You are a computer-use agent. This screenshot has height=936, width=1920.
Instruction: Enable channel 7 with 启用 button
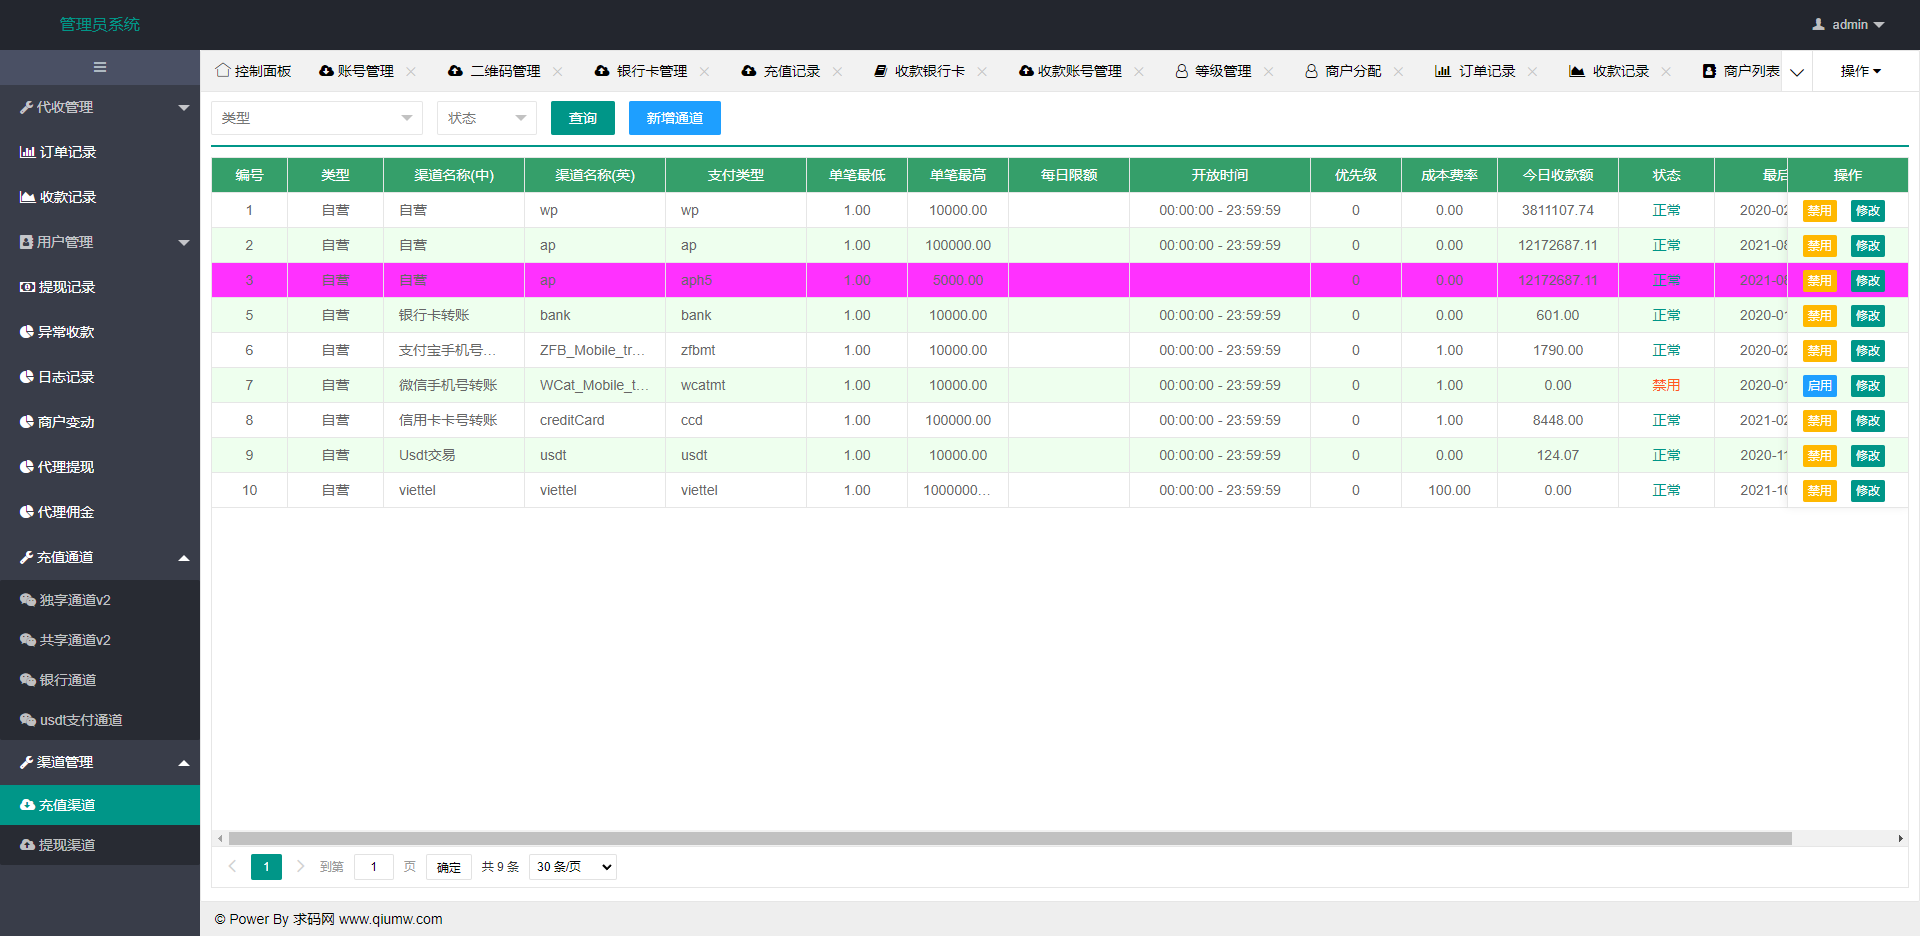(x=1819, y=386)
